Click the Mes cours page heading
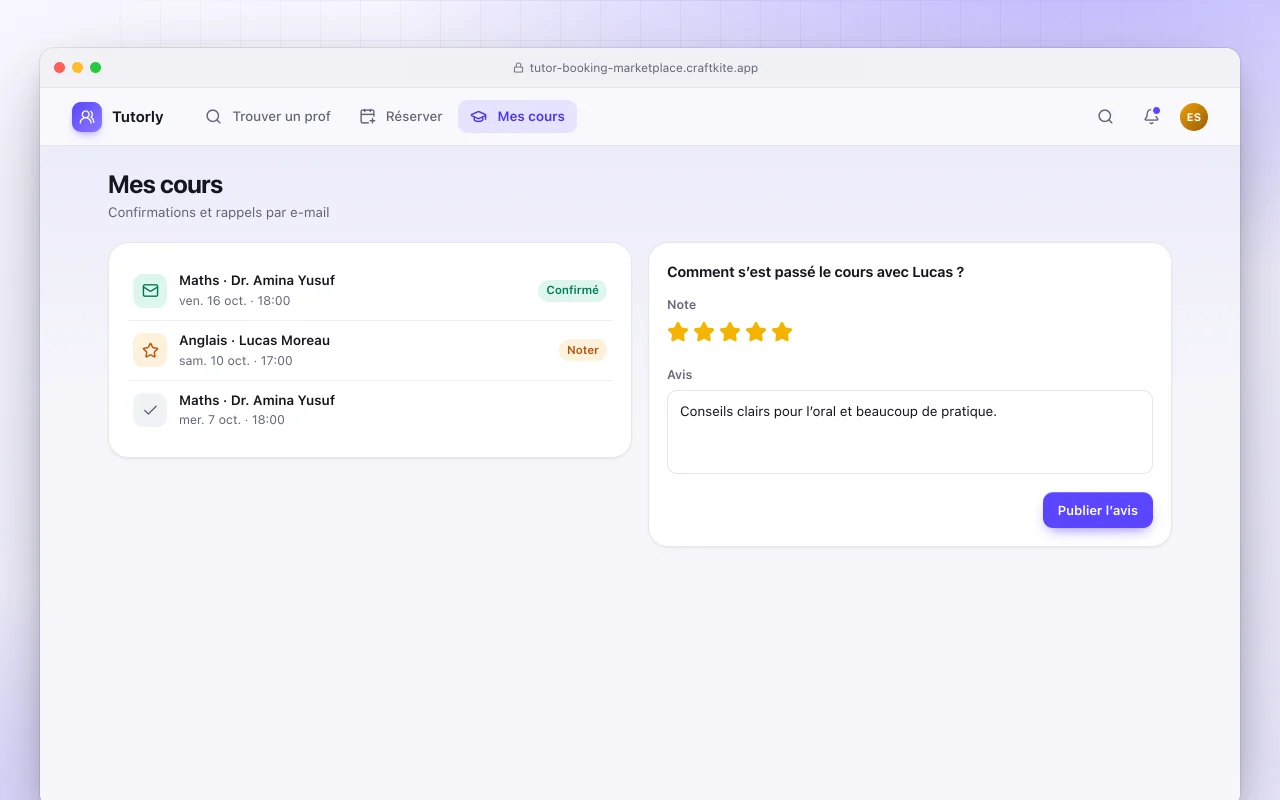Image resolution: width=1280 pixels, height=800 pixels. [x=165, y=185]
